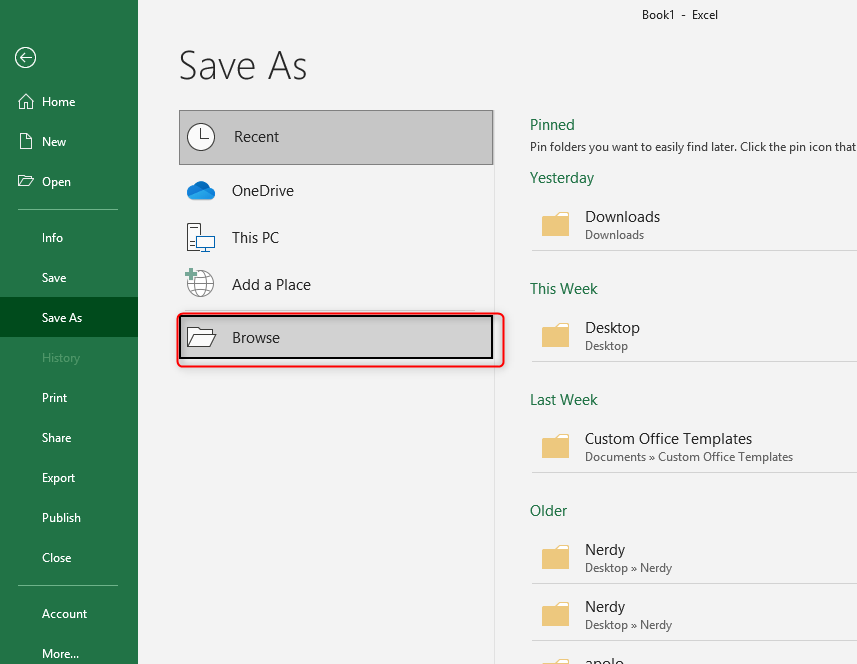Select the Recent clock icon

[x=200, y=137]
